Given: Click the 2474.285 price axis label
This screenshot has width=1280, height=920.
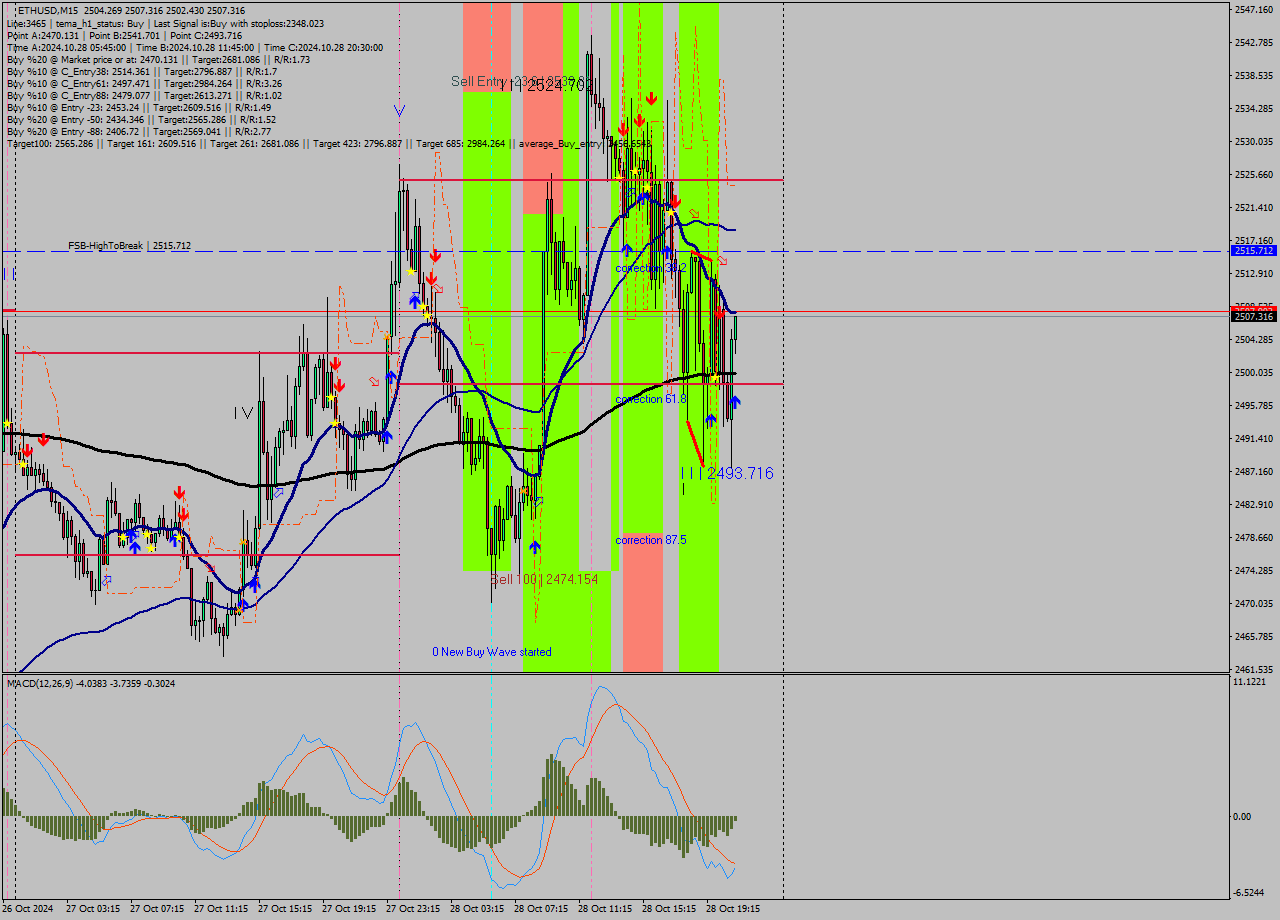Looking at the screenshot, I should tap(1254, 570).
